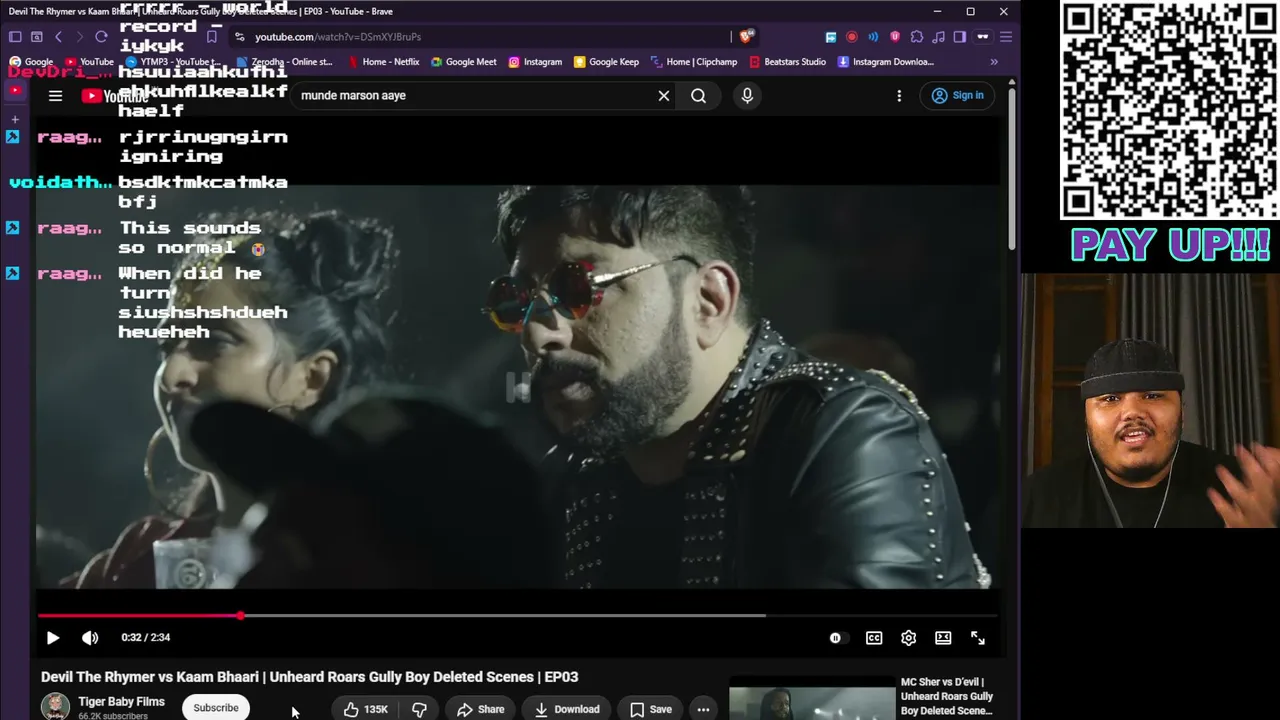Viewport: 1280px width, 720px height.
Task: Open the Beatstars Studio bookmark
Action: tap(787, 62)
